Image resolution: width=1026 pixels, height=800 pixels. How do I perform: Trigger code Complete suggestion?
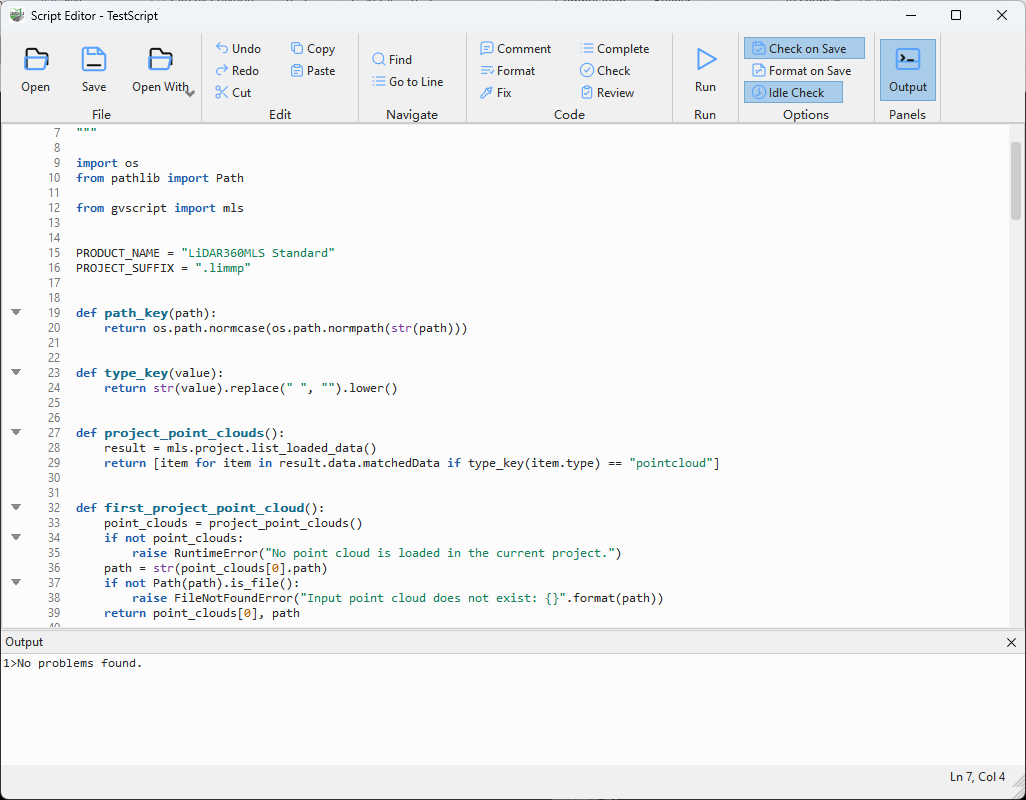tap(614, 48)
